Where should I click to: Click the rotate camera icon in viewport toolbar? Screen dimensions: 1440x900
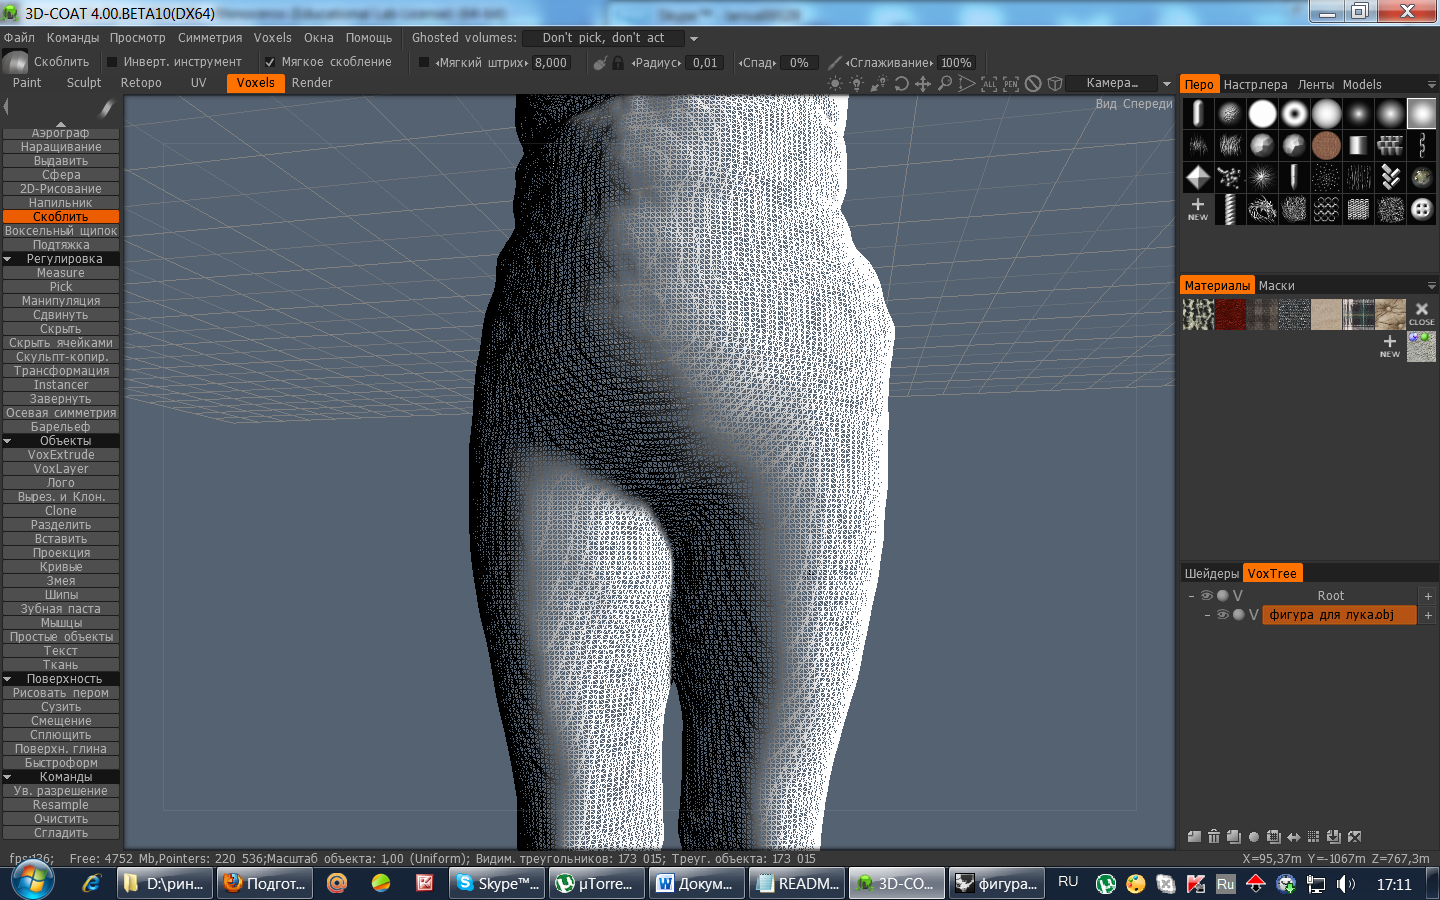[901, 84]
